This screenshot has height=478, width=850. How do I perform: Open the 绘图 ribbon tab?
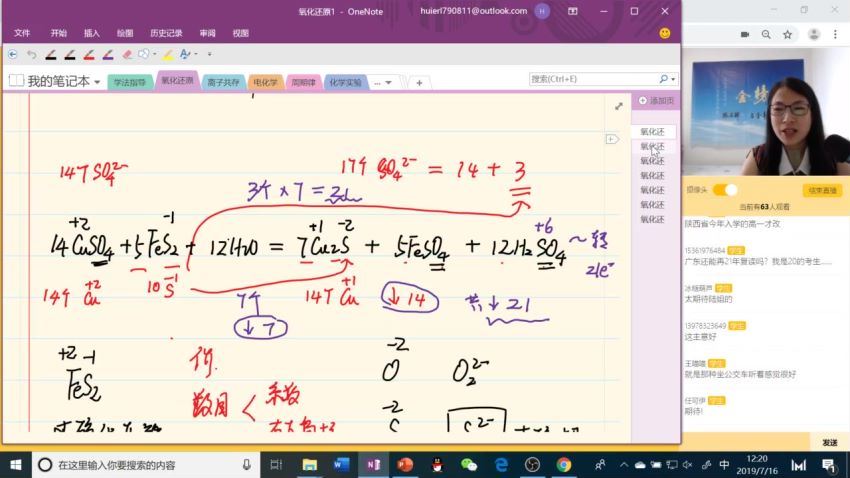(x=125, y=33)
